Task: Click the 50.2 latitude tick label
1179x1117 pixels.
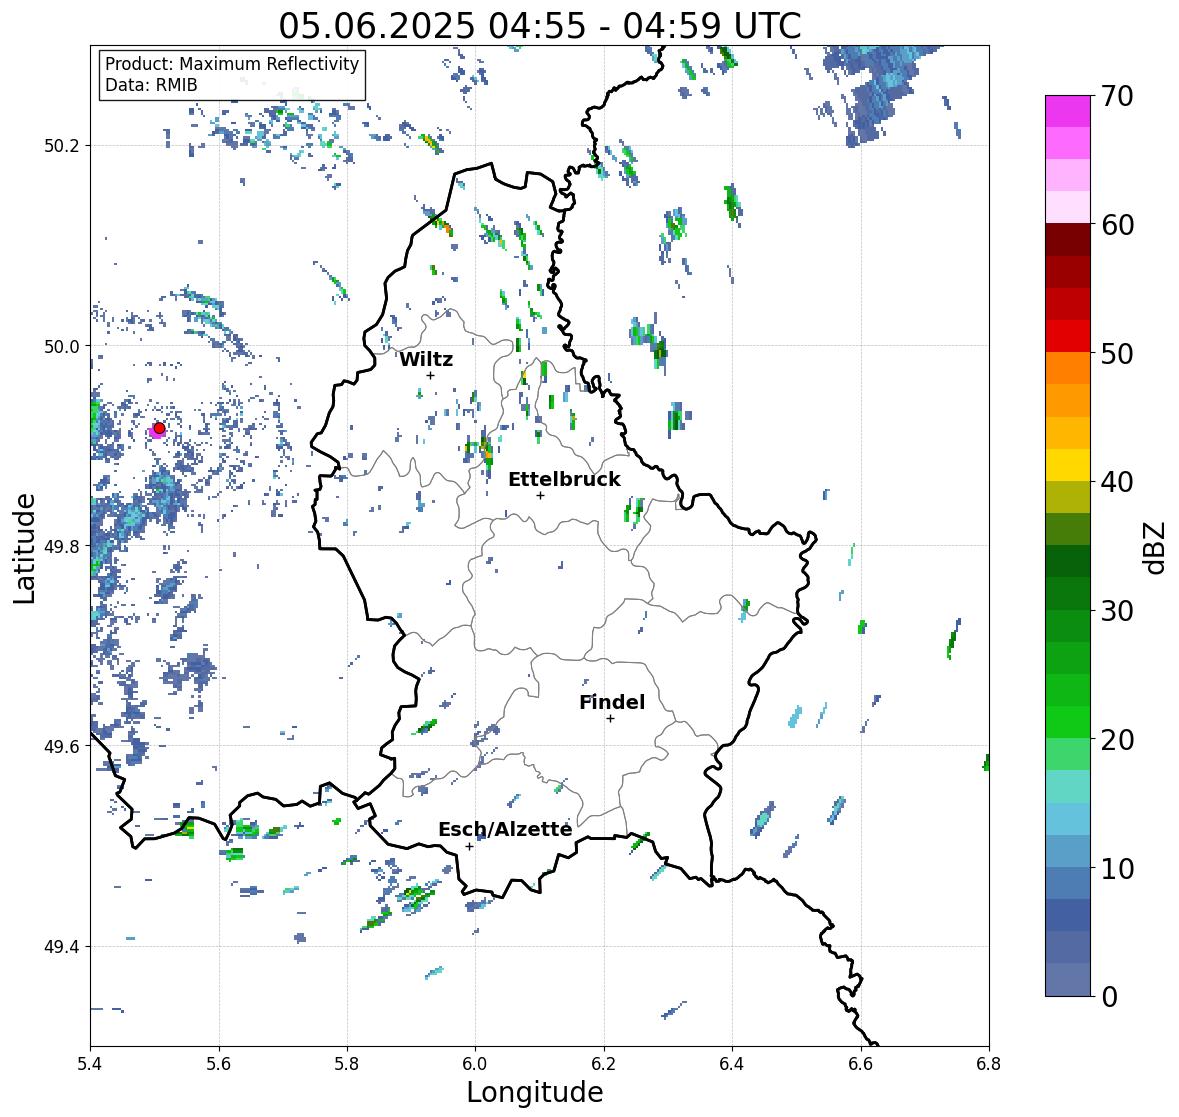Action: pos(62,146)
